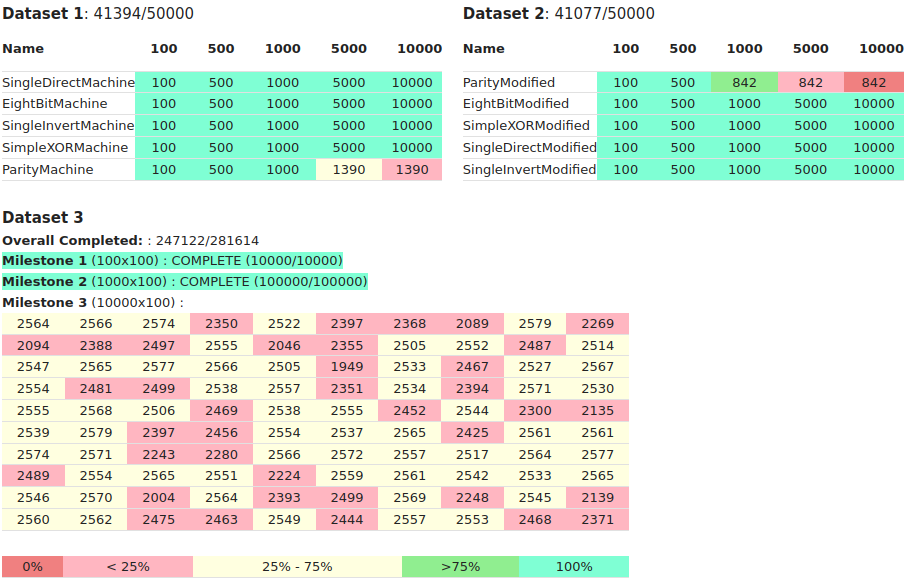Select the SingleDirectMachine row label
This screenshot has width=913, height=582.
[x=68, y=83]
